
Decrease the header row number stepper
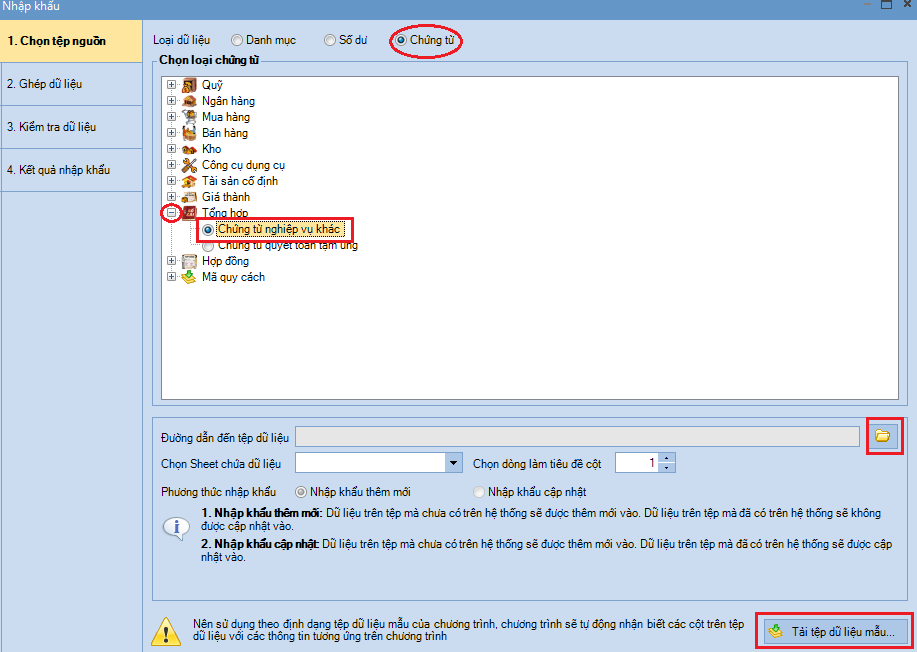coord(667,468)
